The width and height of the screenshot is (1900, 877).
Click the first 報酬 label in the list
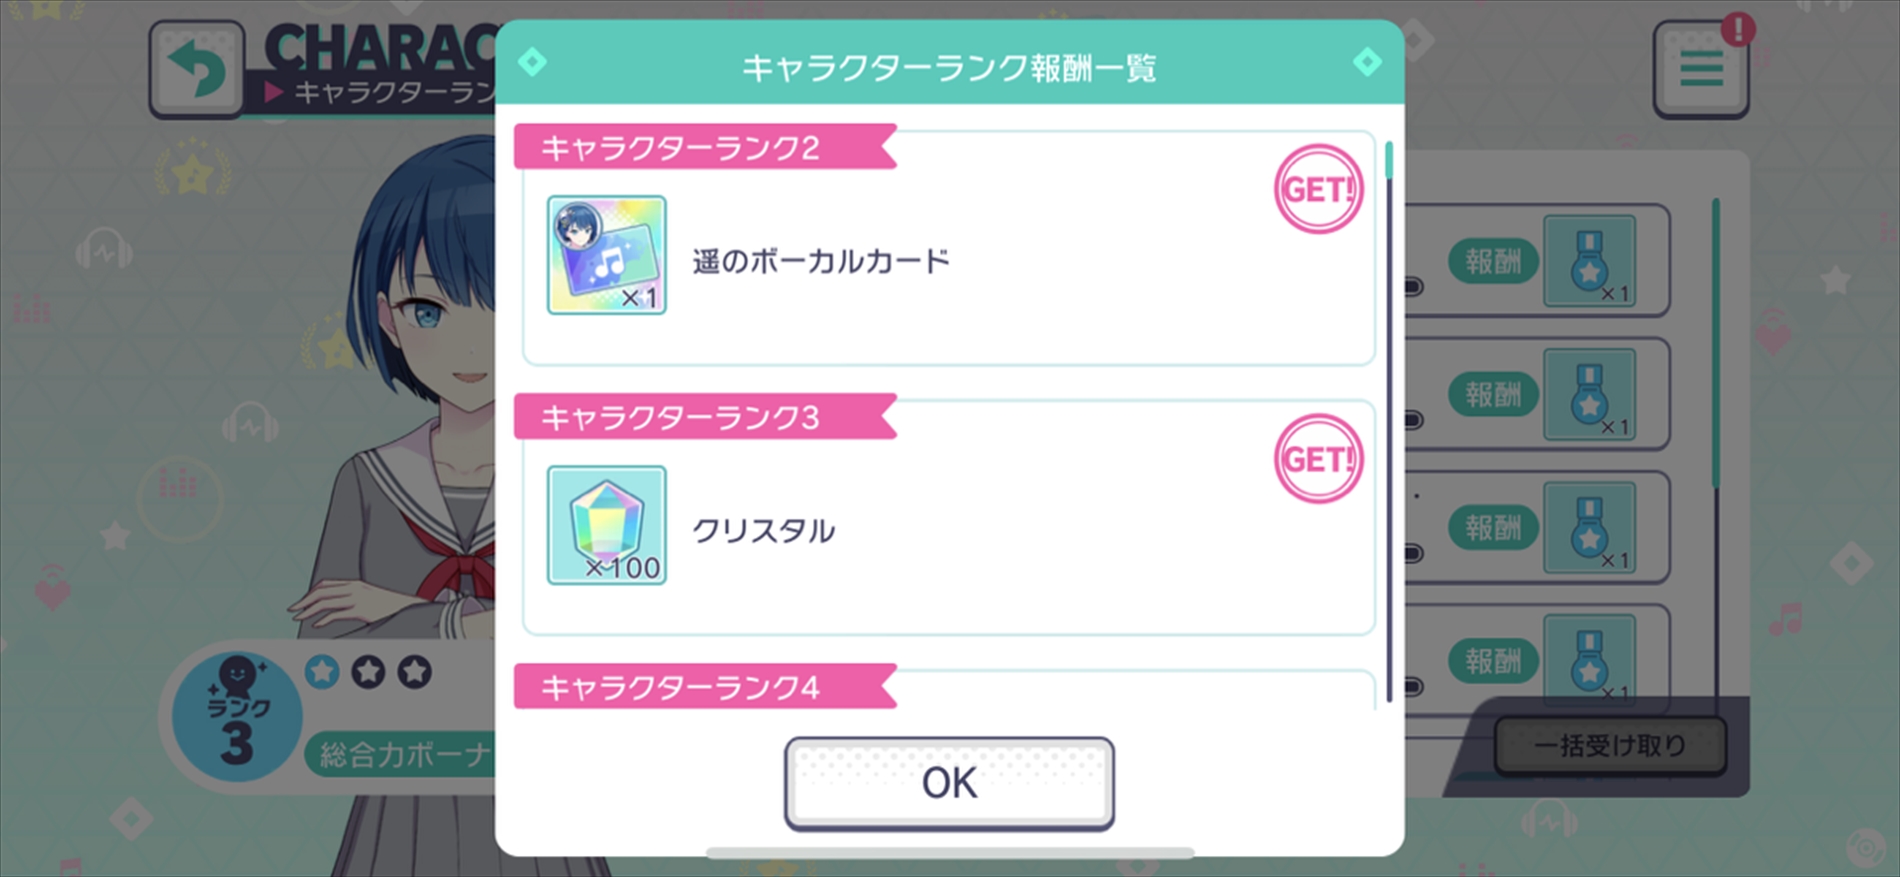click(1493, 262)
